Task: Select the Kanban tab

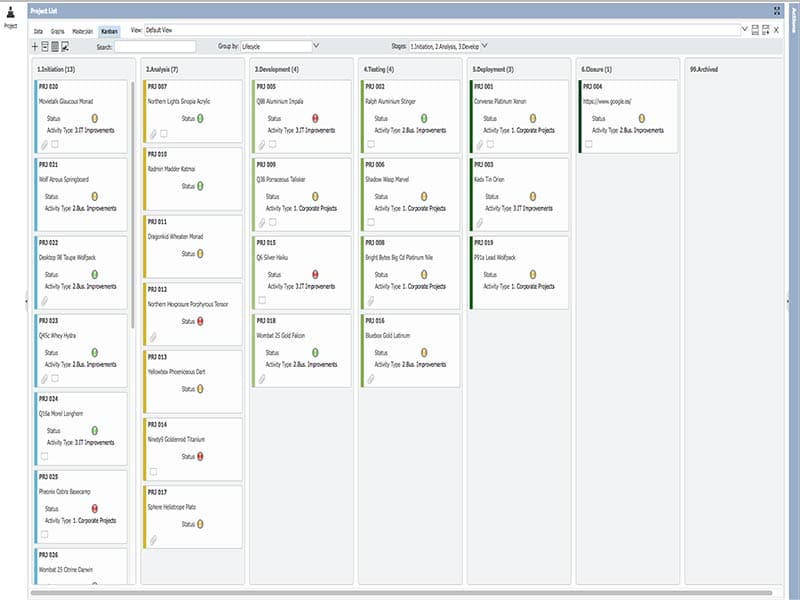Action: [109, 31]
